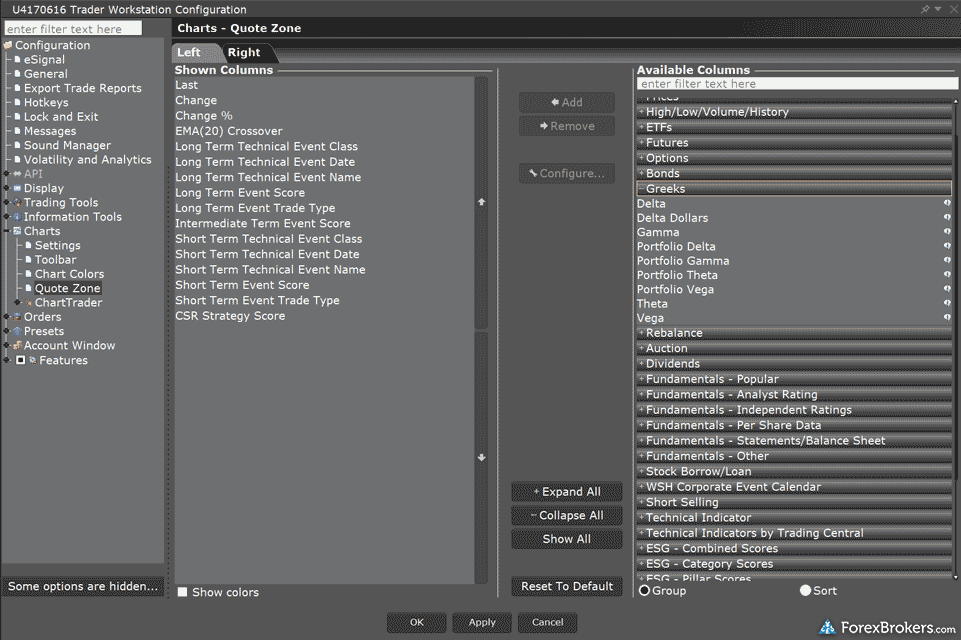Select the Group radio button

[644, 591]
